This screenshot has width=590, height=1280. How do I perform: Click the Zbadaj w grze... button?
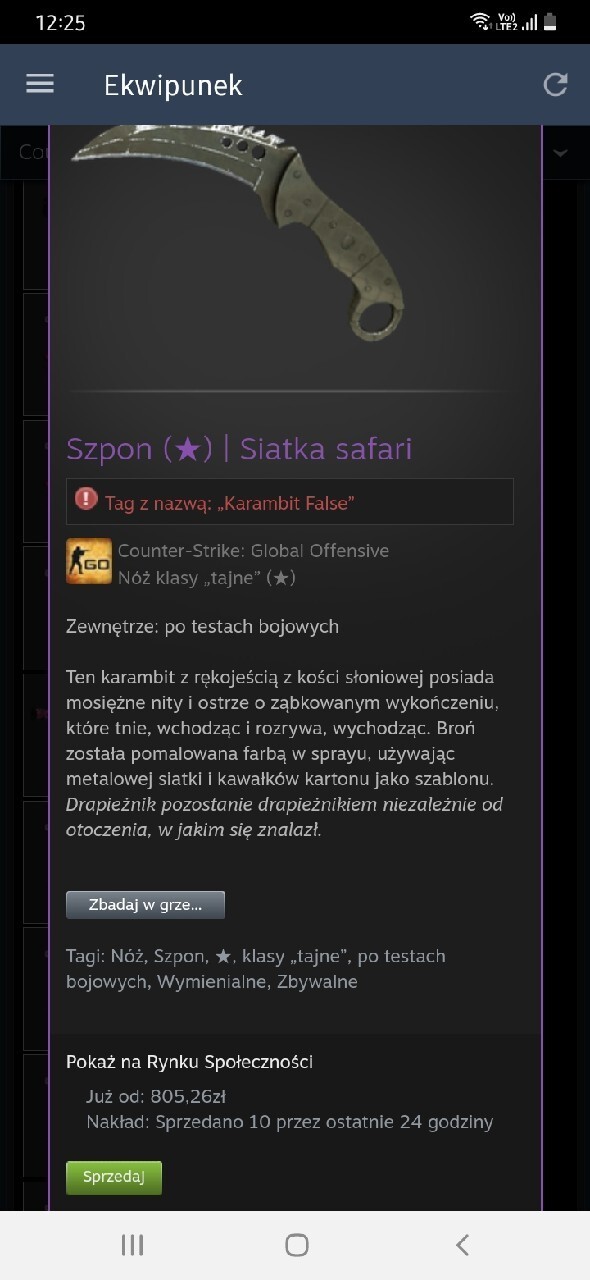pos(145,905)
